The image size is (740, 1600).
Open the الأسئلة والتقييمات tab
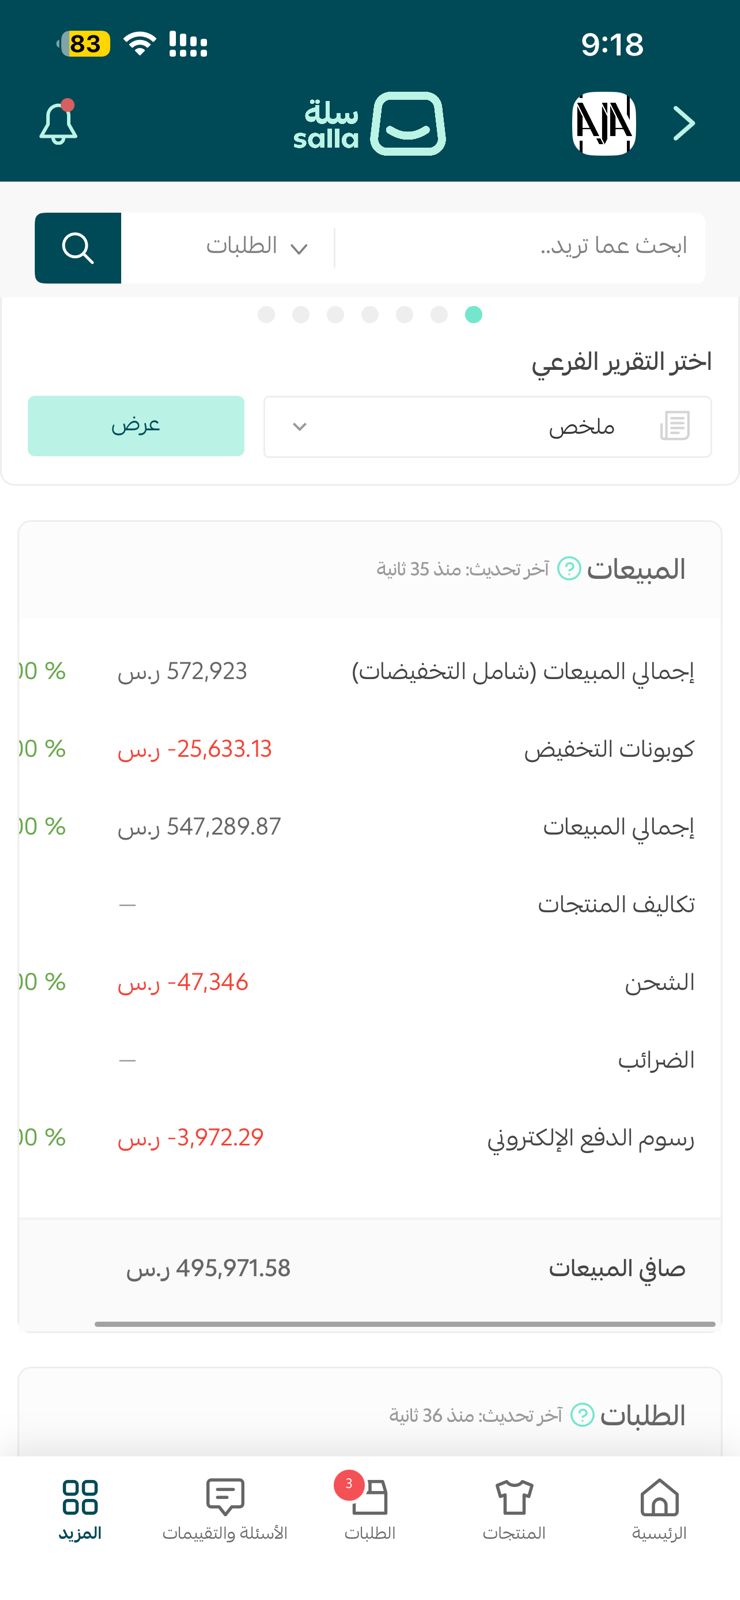(x=225, y=1509)
